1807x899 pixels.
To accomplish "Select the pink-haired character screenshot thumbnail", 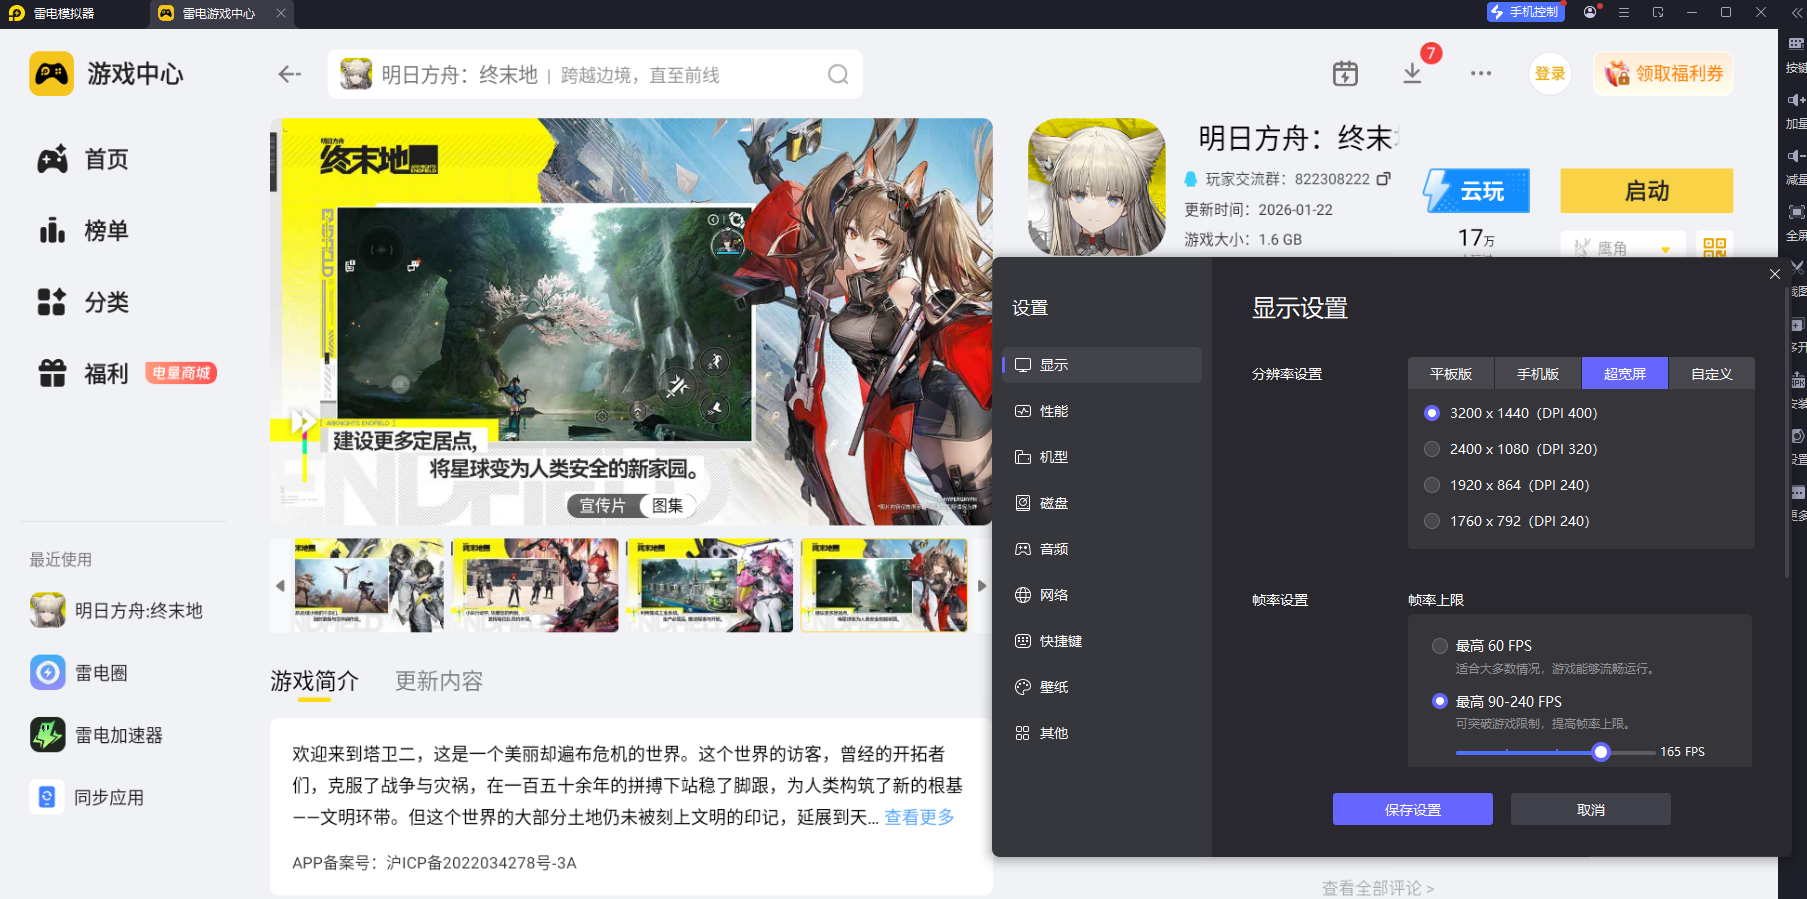I will coord(710,586).
